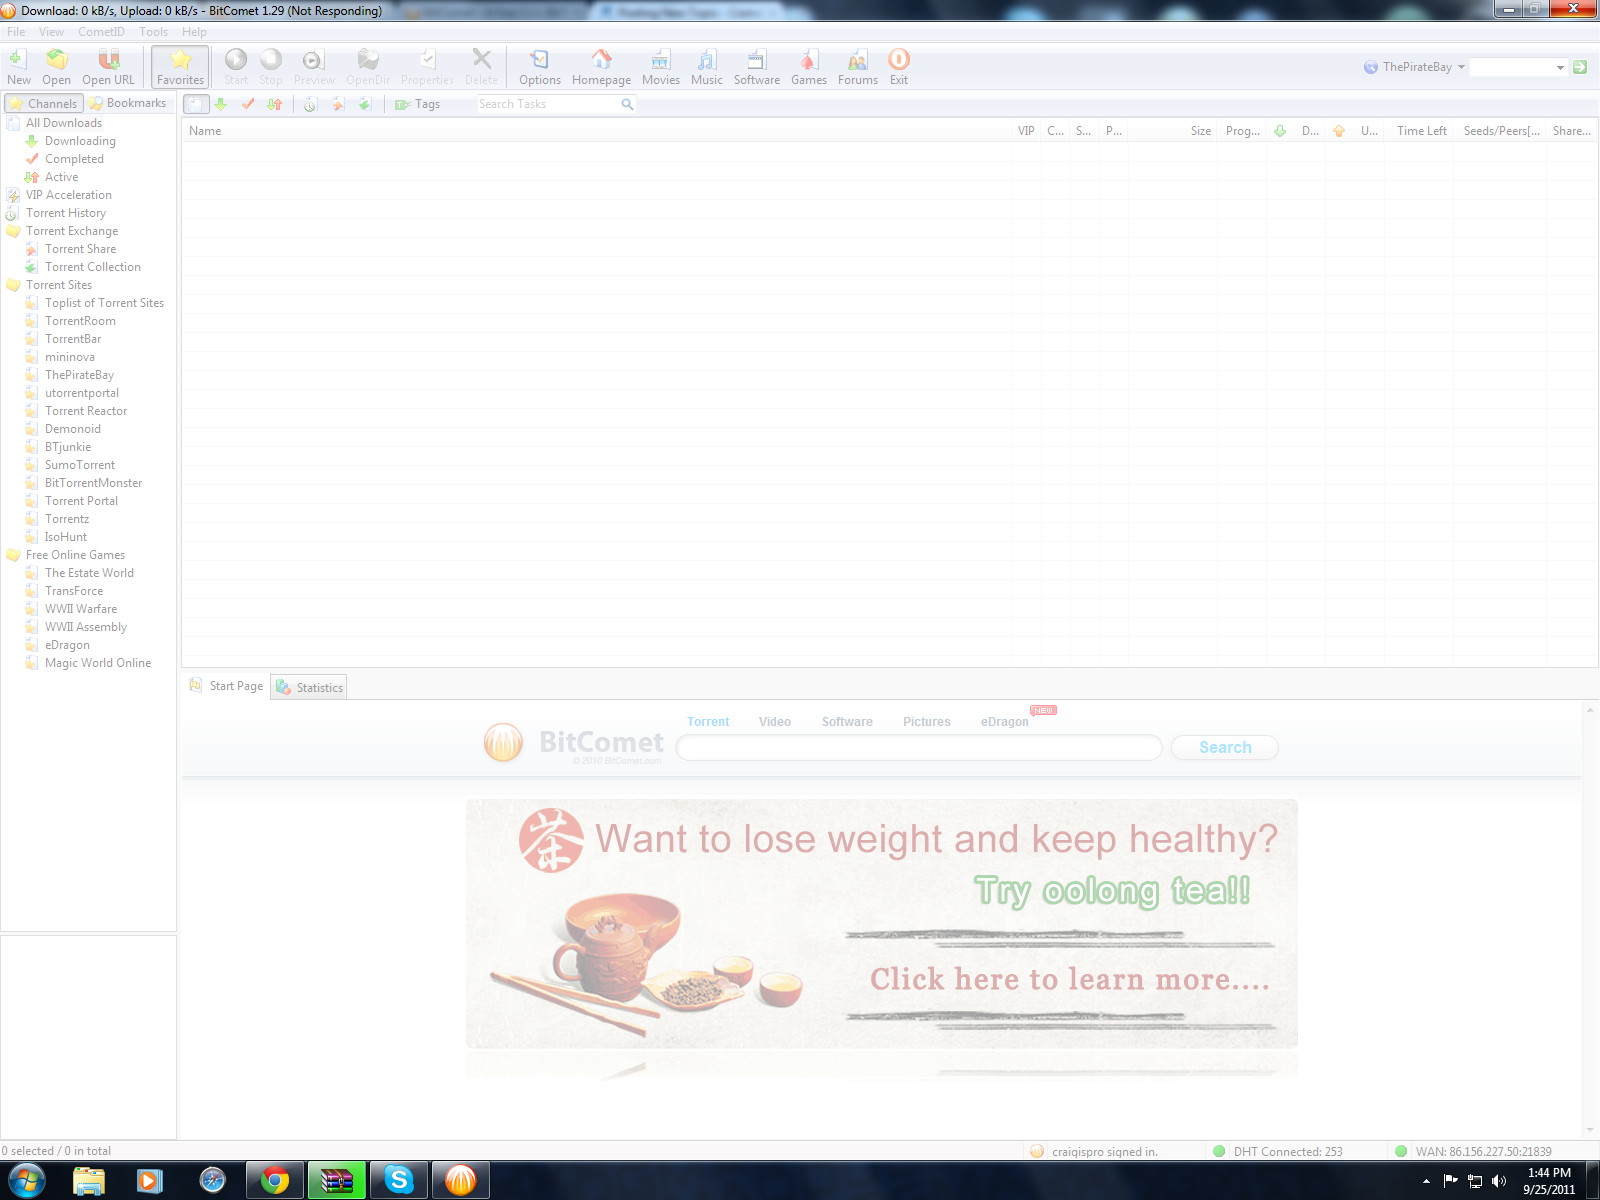Click the Stop task icon
The width and height of the screenshot is (1600, 1200).
pos(271,67)
